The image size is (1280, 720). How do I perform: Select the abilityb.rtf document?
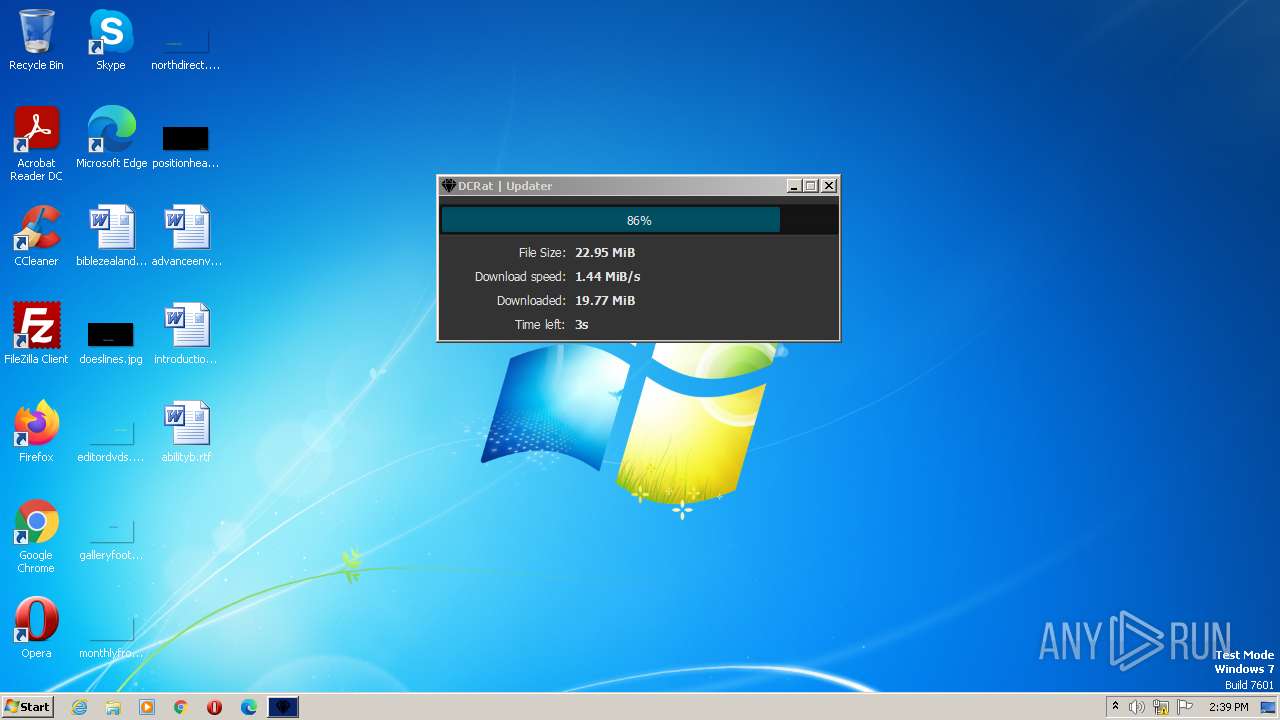(186, 432)
